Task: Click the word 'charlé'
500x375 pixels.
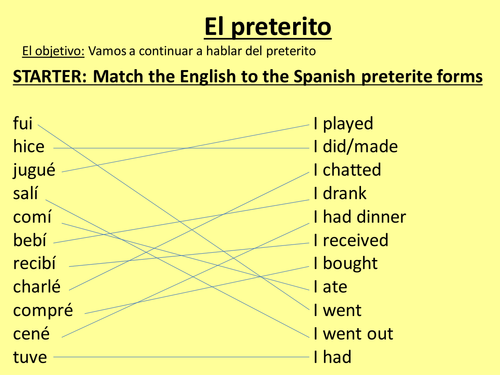Action: pos(37,287)
